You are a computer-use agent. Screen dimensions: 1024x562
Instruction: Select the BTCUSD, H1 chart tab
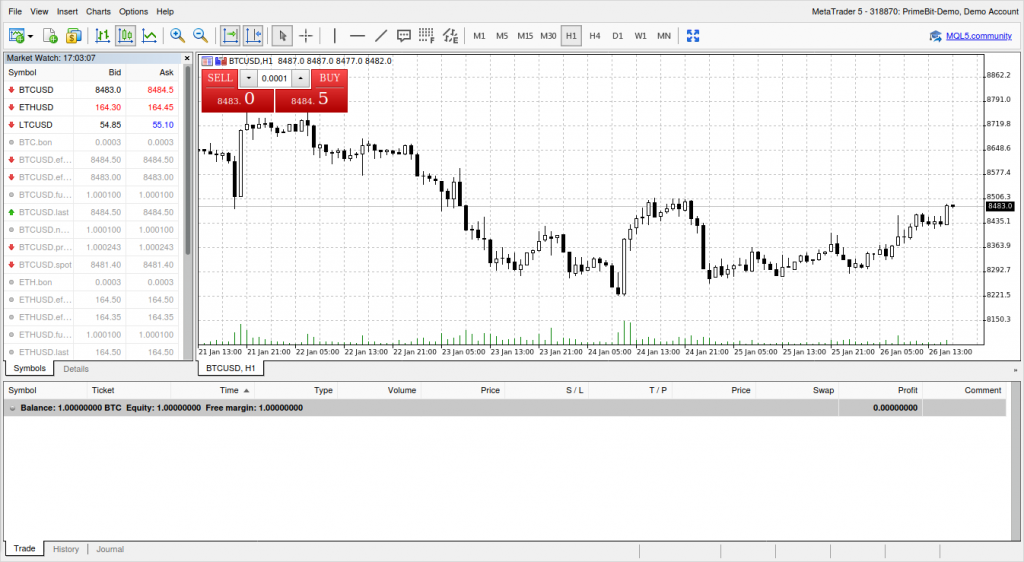pyautogui.click(x=231, y=368)
